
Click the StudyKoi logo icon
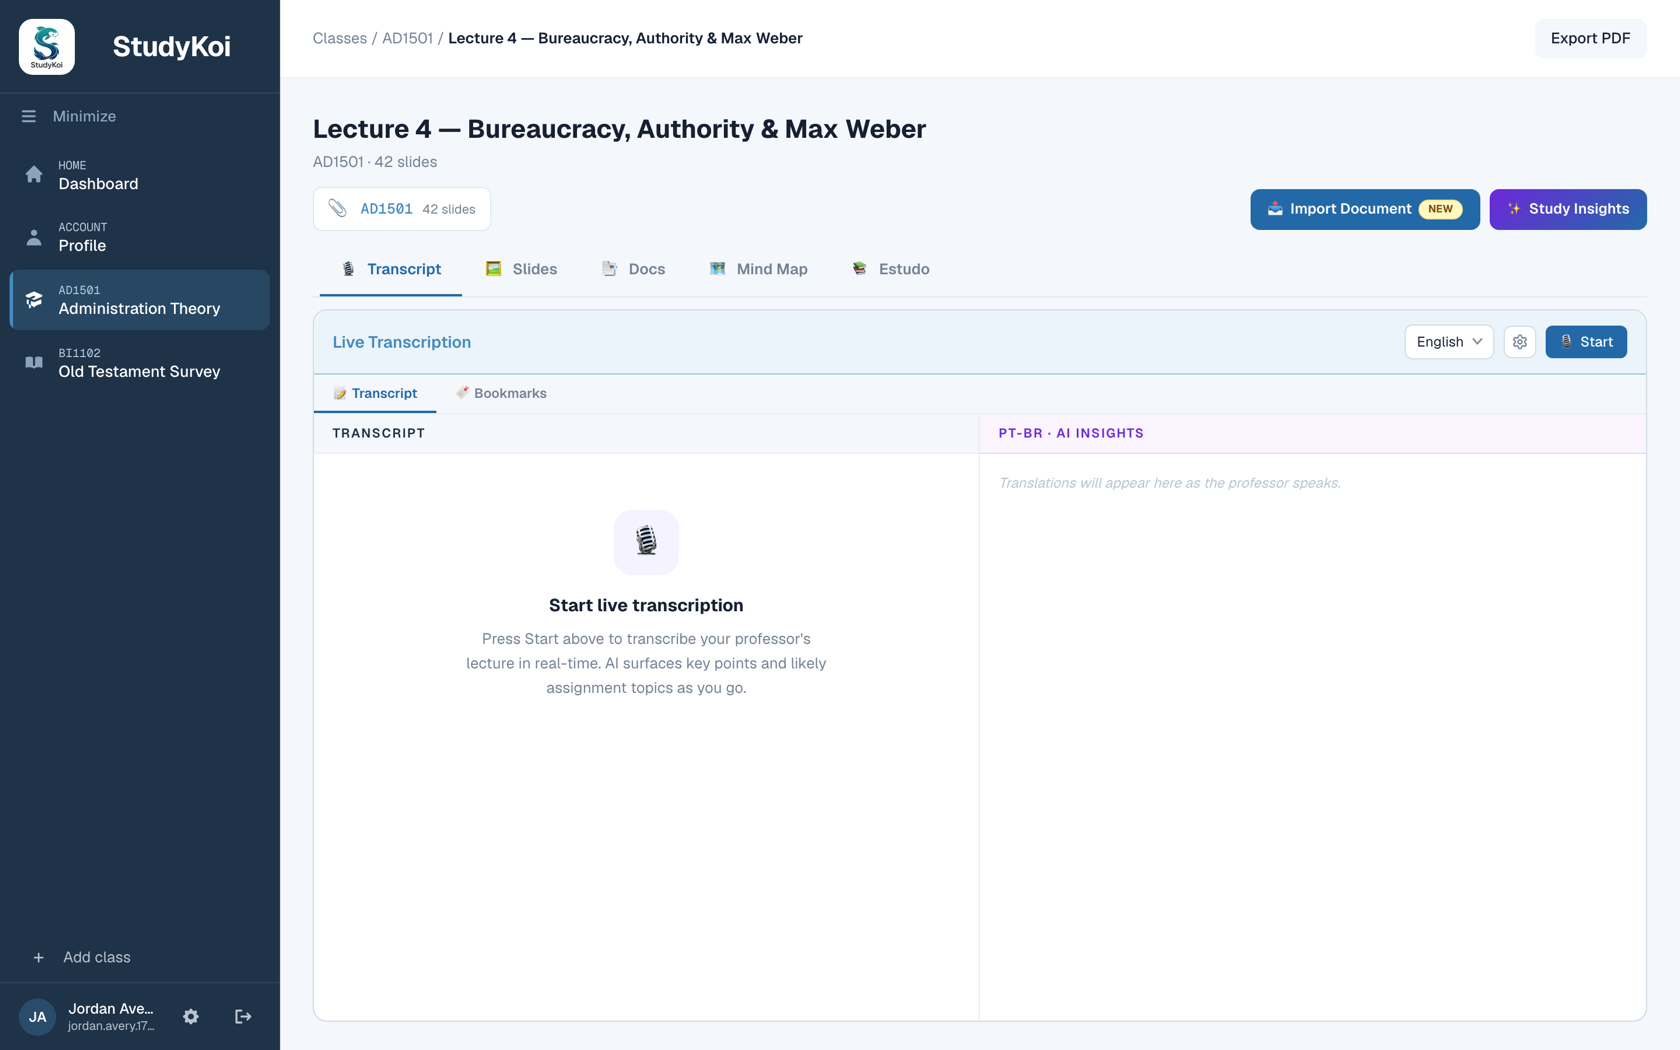[x=46, y=46]
